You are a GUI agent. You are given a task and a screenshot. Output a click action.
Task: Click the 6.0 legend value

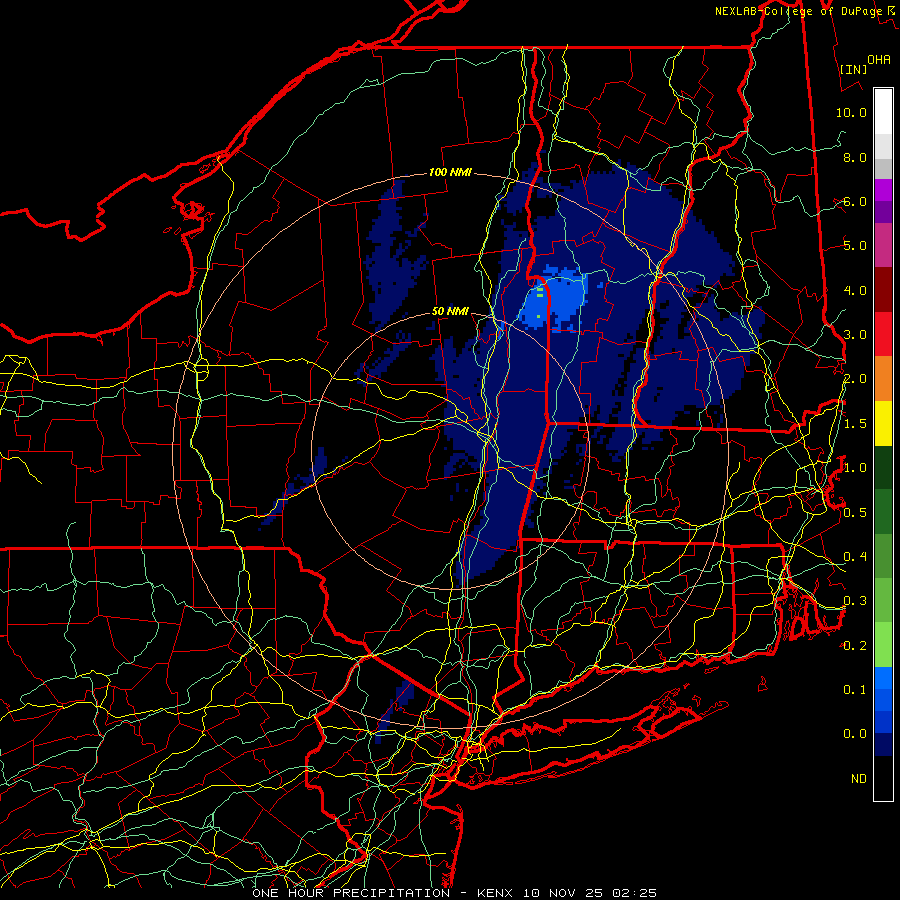(855, 201)
